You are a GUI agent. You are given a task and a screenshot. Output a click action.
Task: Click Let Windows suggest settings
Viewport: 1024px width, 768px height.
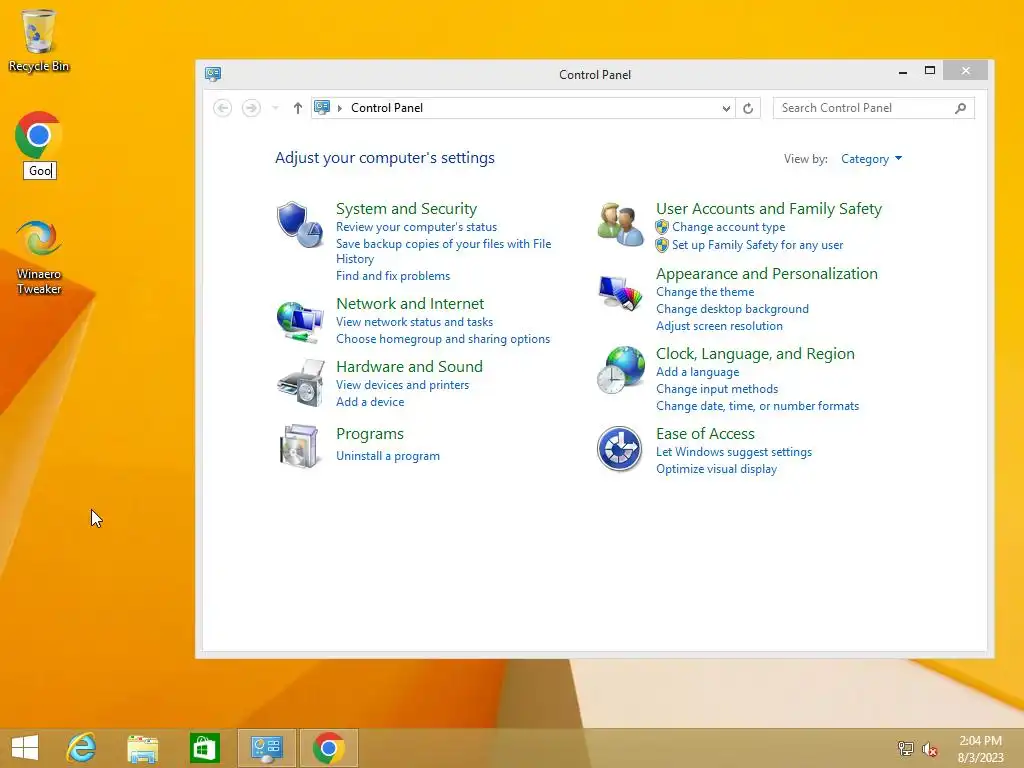[x=733, y=452]
